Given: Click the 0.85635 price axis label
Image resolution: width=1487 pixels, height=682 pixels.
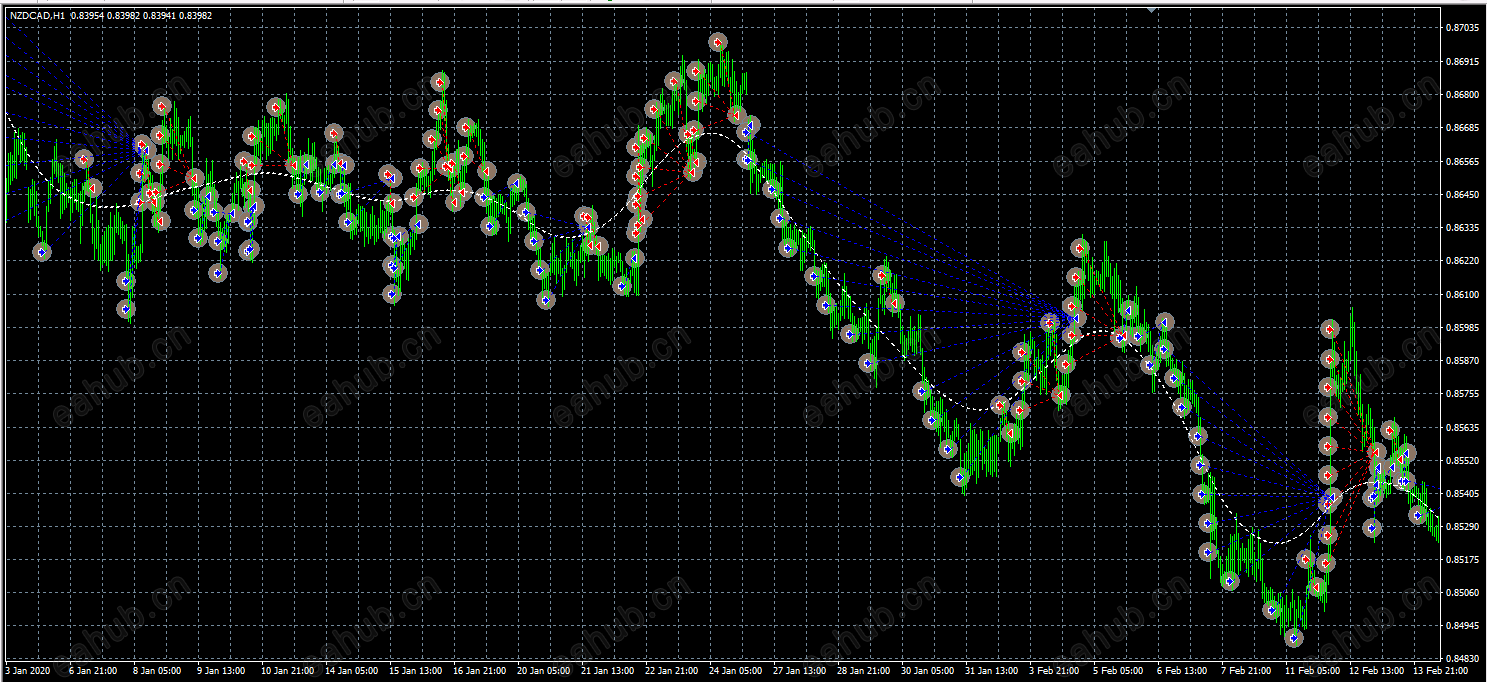Looking at the screenshot, I should 1464,427.
